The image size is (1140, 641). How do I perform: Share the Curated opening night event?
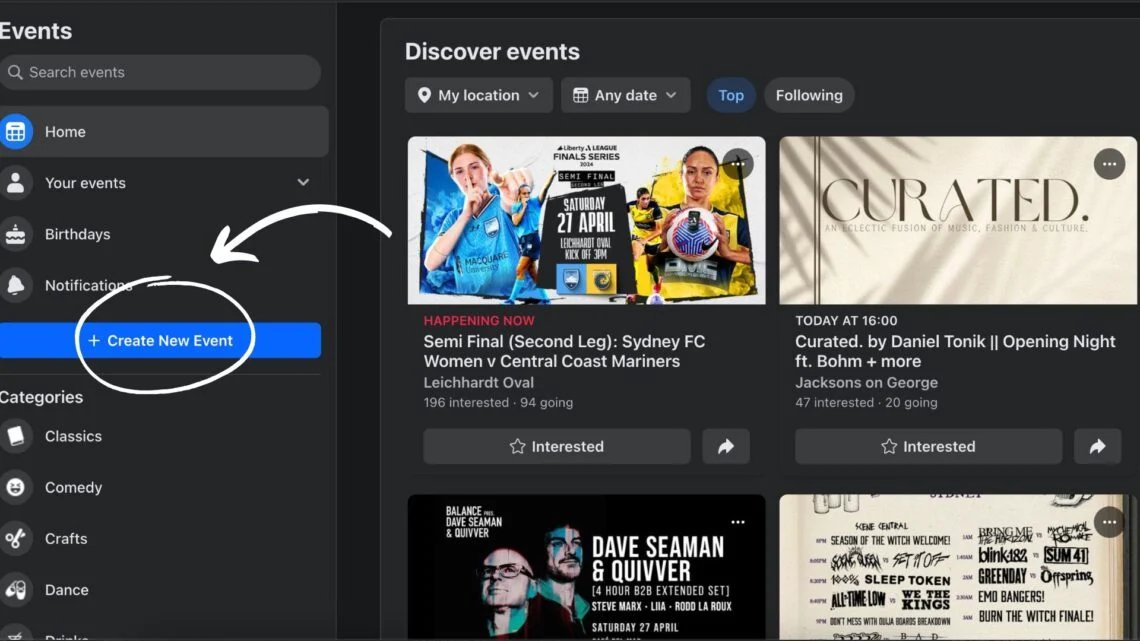coord(1097,446)
